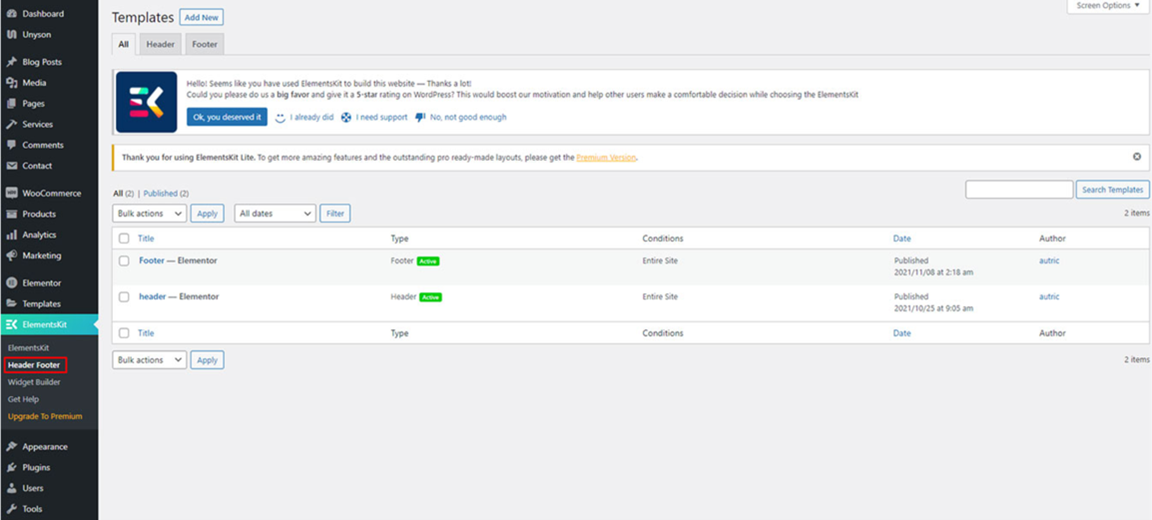This screenshot has width=1152, height=520.
Task: Open the WooCommerce icon
Action: click(x=11, y=193)
